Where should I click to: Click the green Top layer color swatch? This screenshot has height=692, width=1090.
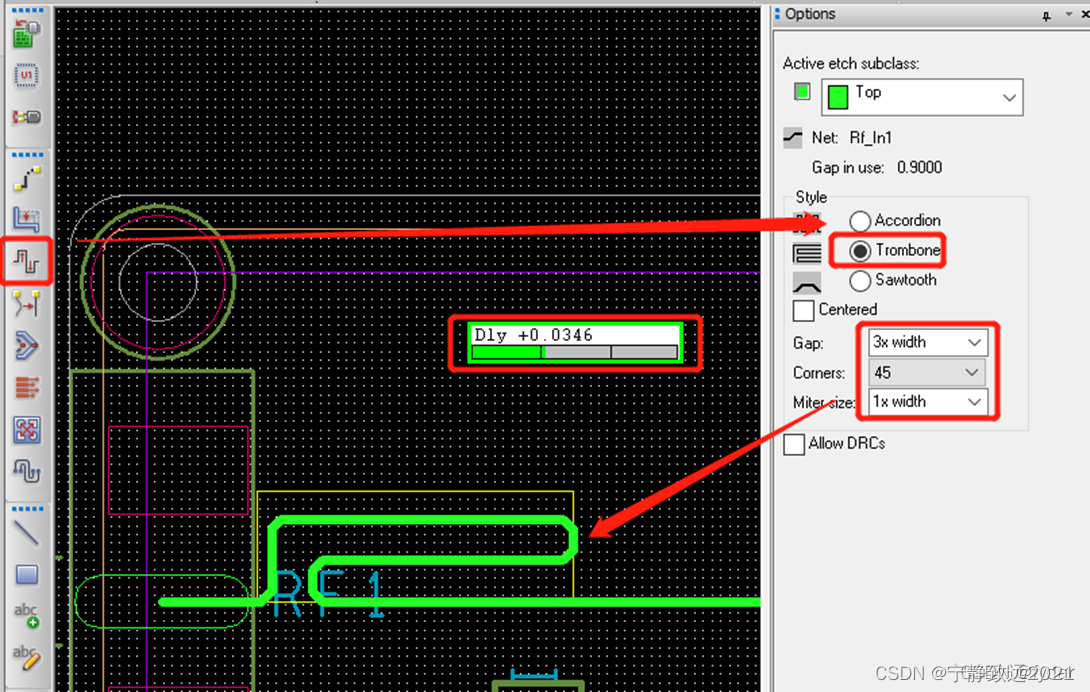tap(838, 97)
